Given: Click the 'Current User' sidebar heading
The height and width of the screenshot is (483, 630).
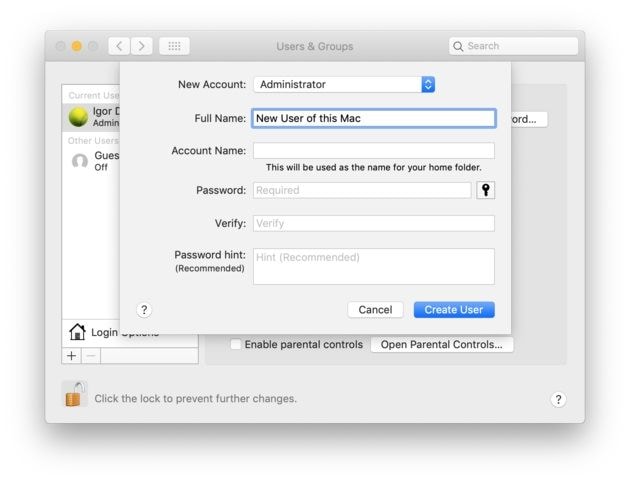Looking at the screenshot, I should pos(94,95).
